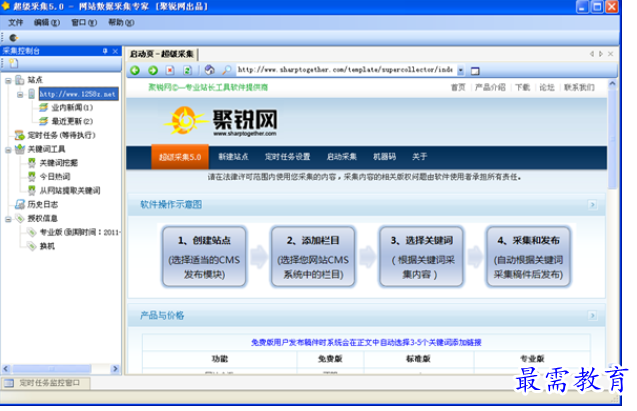The height and width of the screenshot is (411, 637).
Task: Click 关于 in page navigation
Action: (x=420, y=157)
